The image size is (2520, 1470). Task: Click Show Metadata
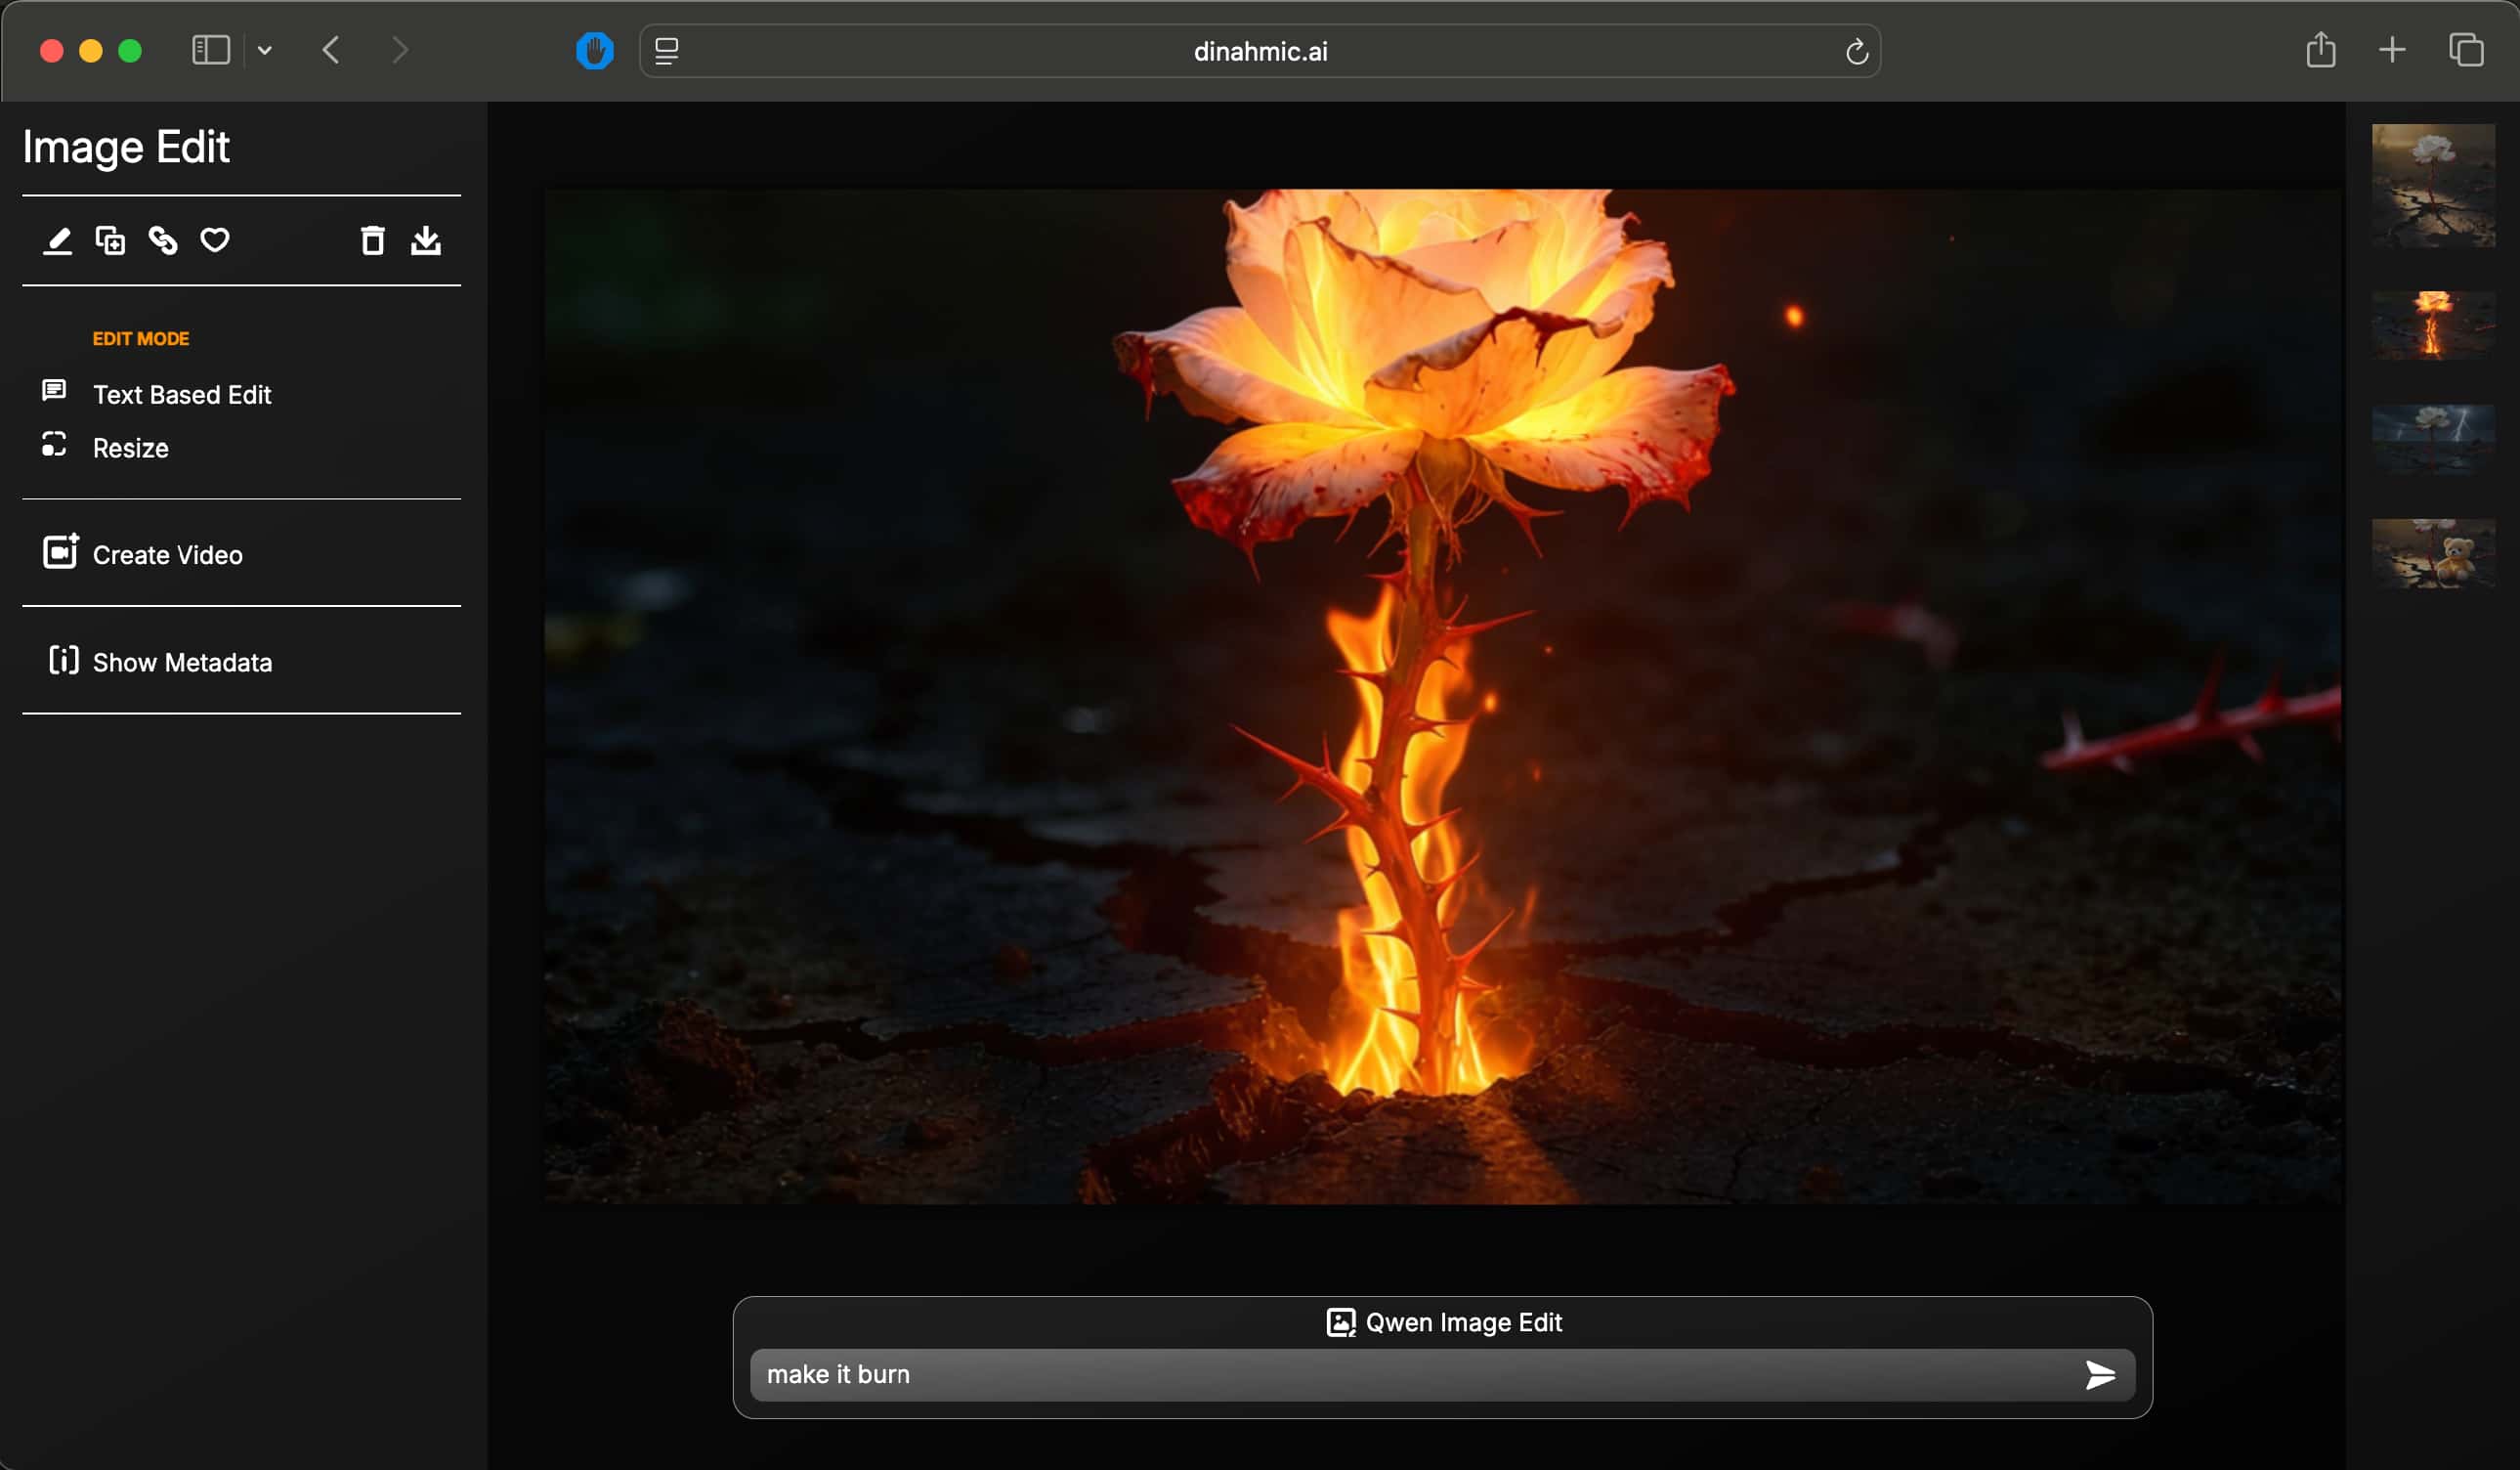(181, 662)
